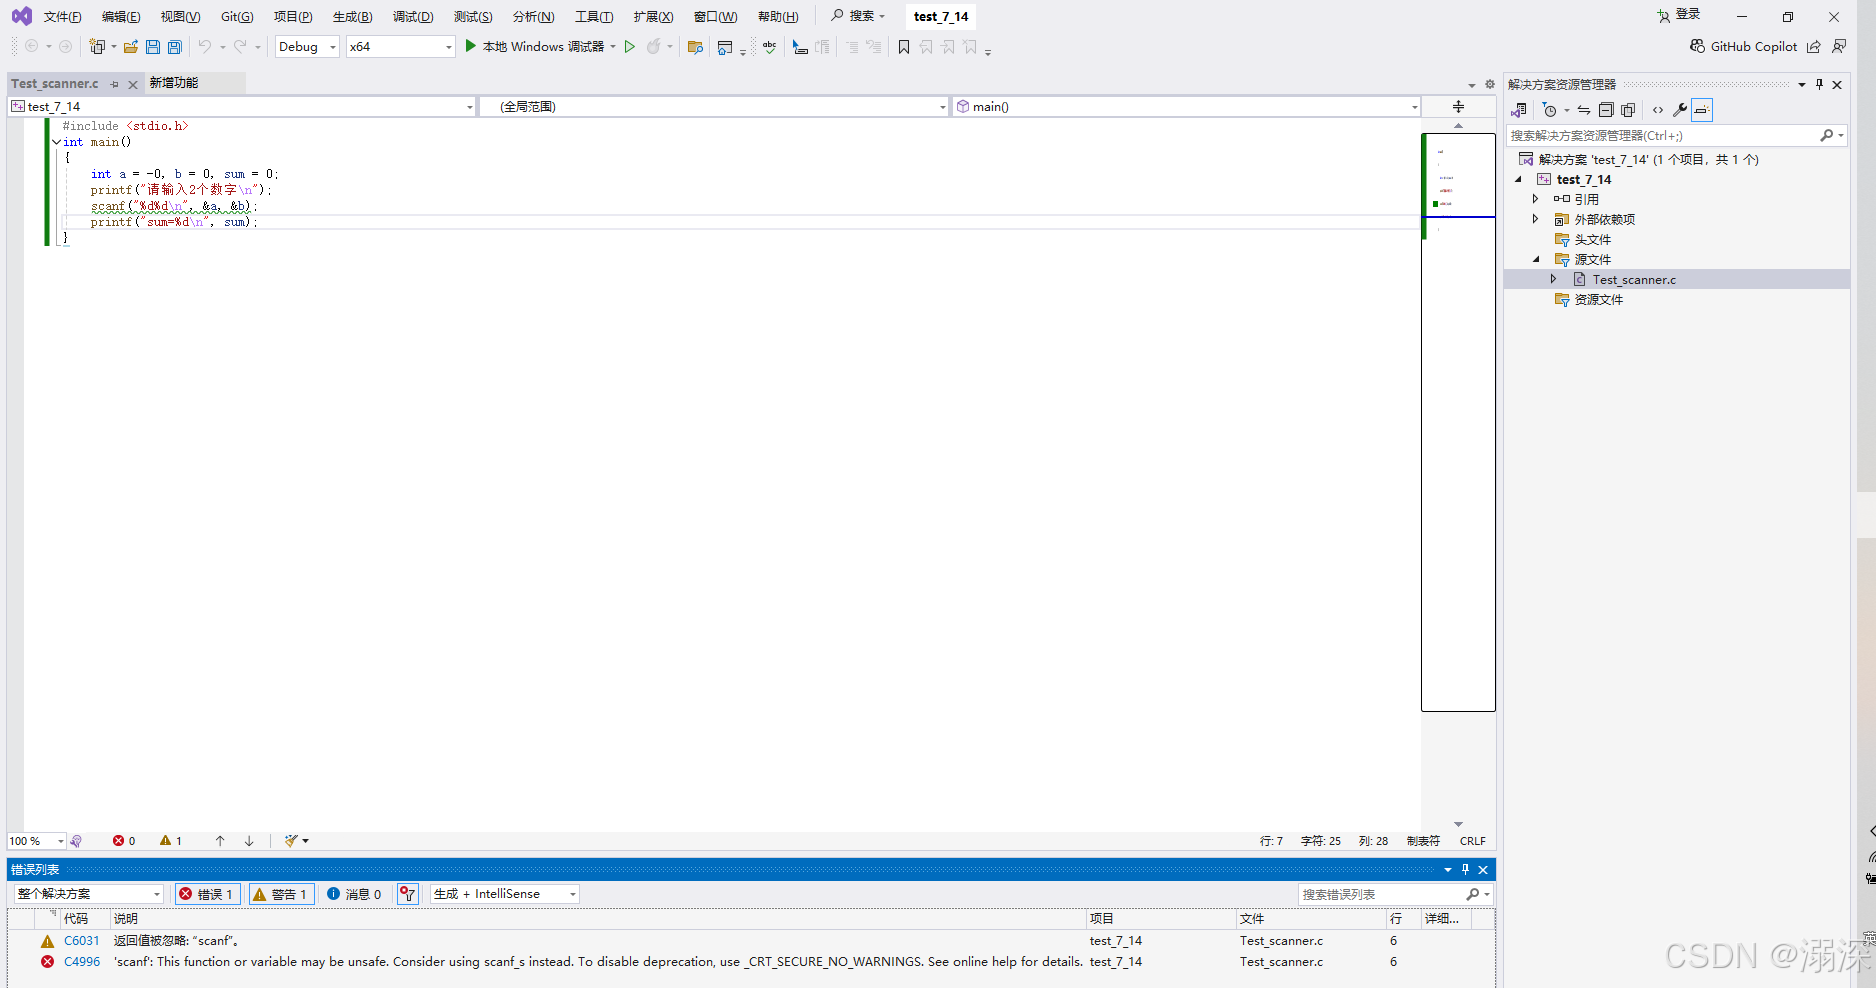Click the C4996 error code link

click(x=82, y=962)
